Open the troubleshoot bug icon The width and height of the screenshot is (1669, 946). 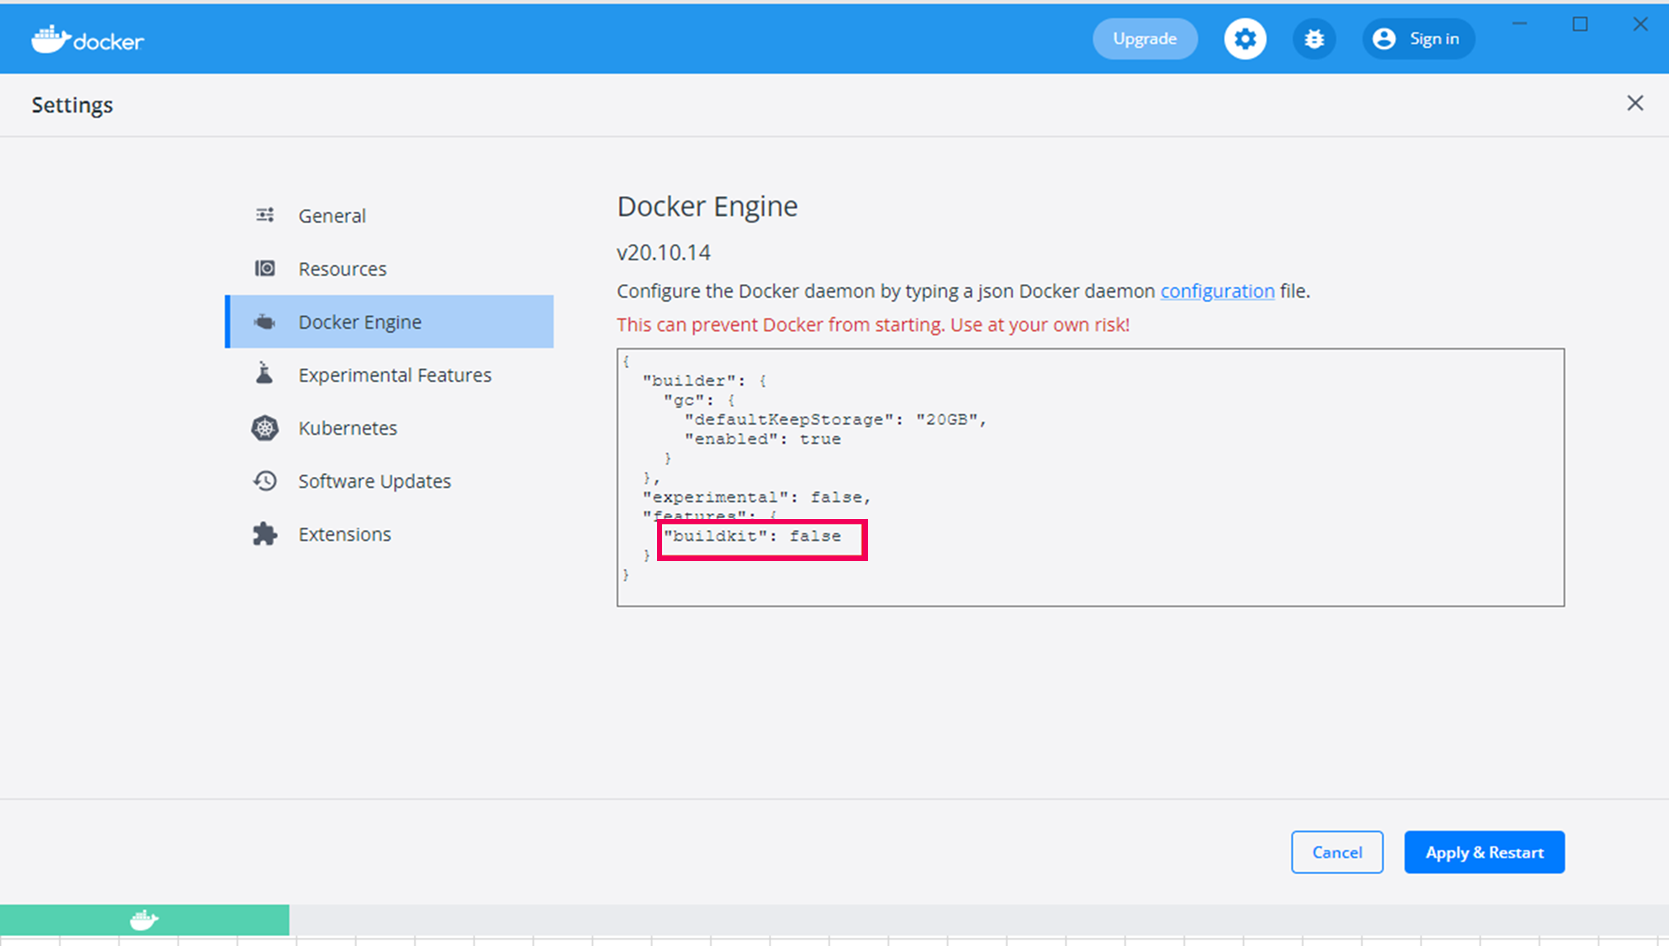coord(1314,39)
